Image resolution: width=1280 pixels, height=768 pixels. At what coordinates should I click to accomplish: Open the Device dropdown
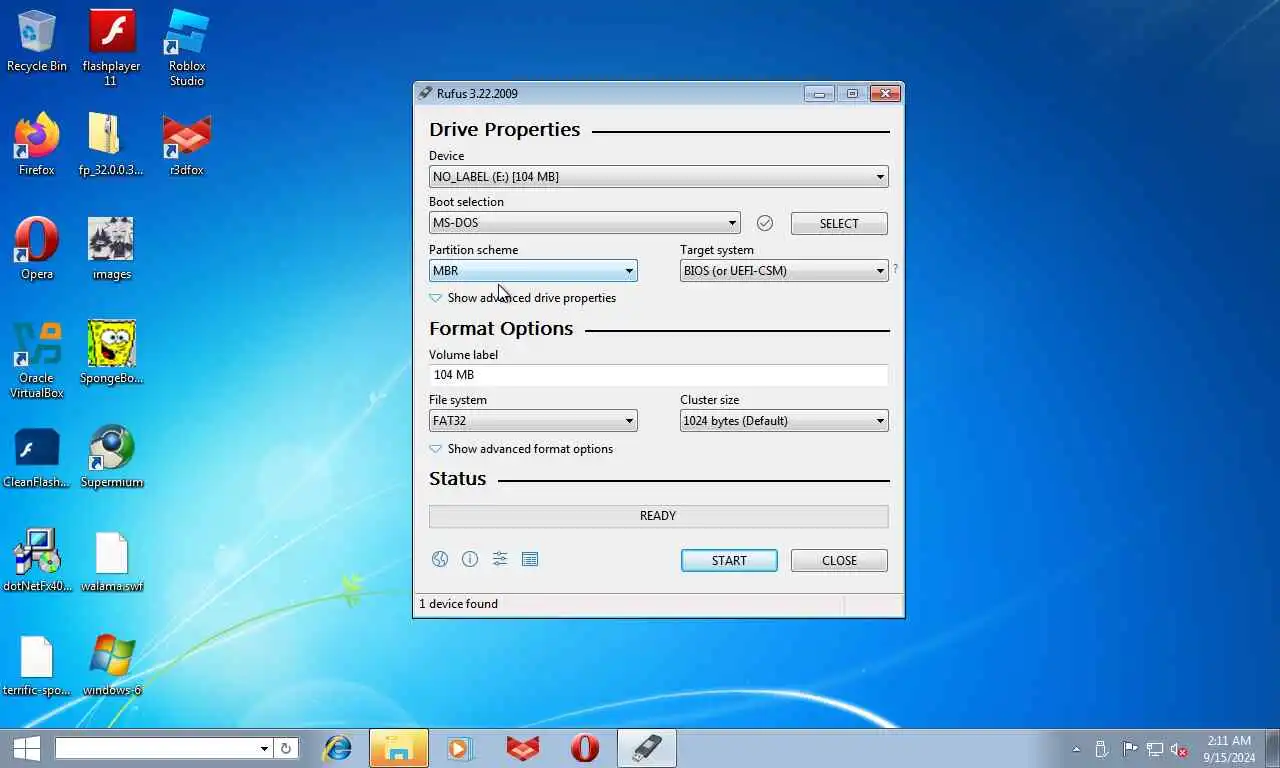[658, 177]
